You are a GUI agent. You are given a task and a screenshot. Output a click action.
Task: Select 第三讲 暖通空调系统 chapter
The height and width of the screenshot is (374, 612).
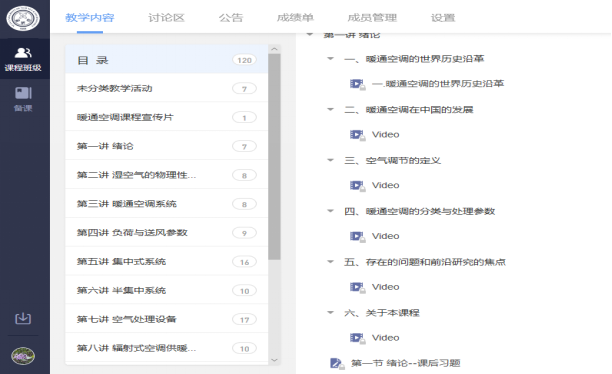(x=167, y=204)
